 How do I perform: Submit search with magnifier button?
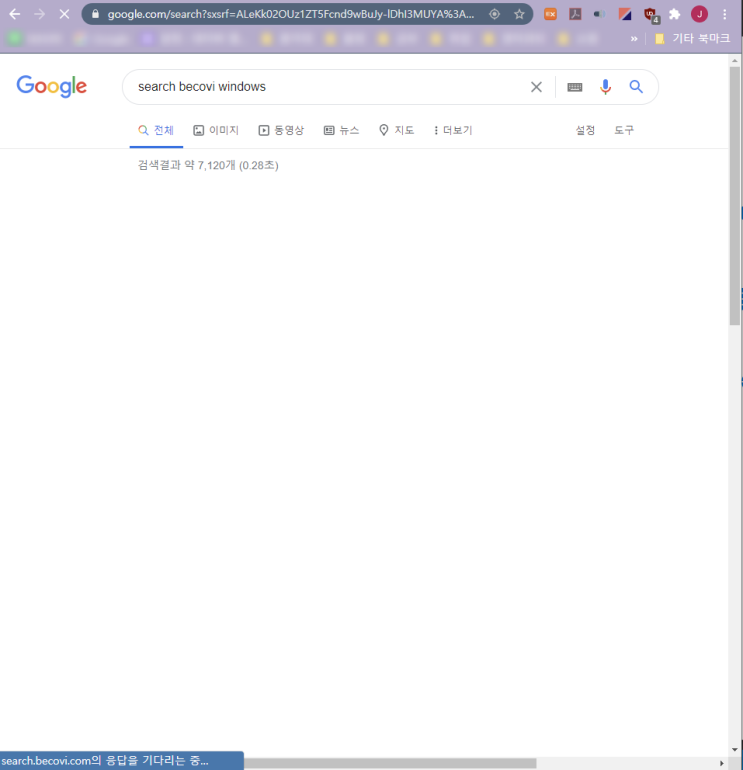point(636,87)
